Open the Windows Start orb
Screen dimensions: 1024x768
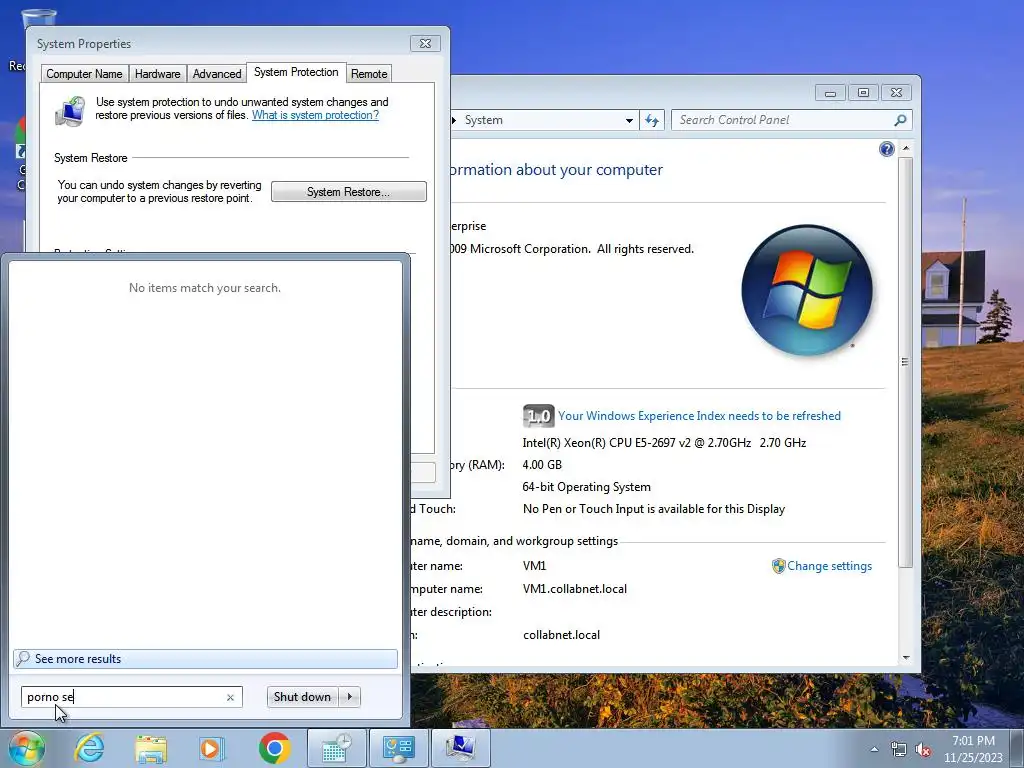pos(27,748)
